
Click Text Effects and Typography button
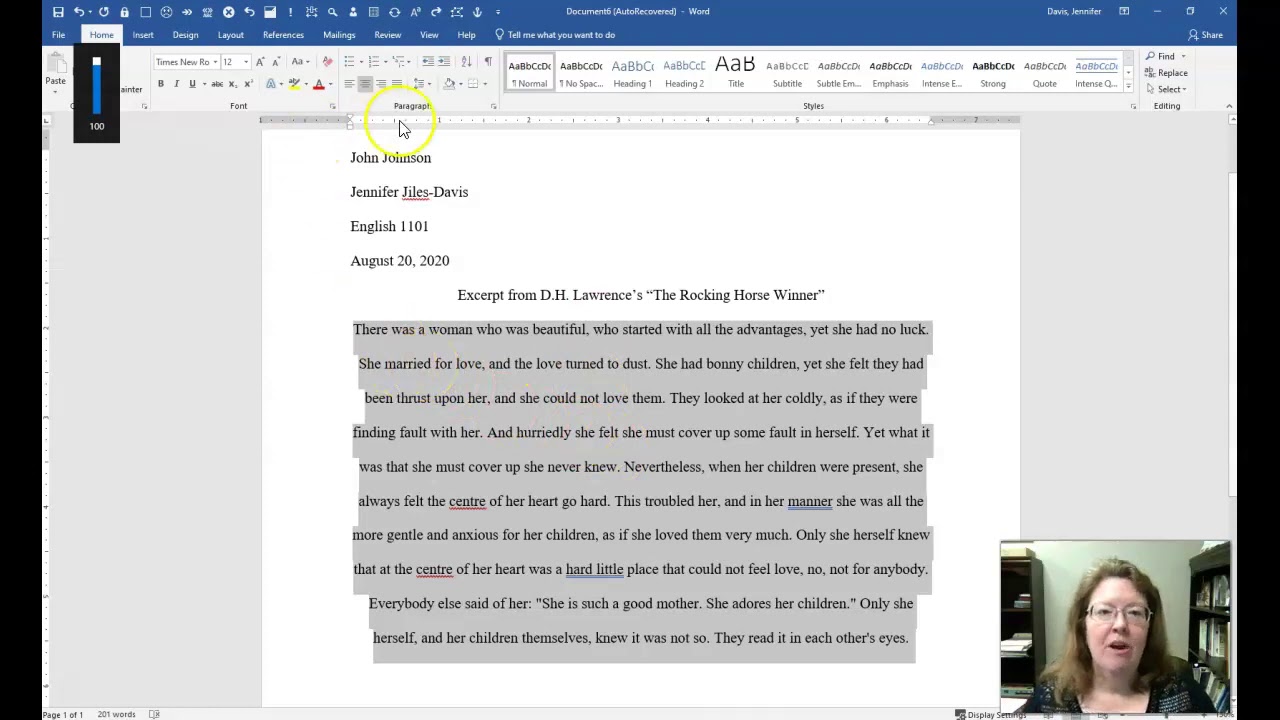270,84
